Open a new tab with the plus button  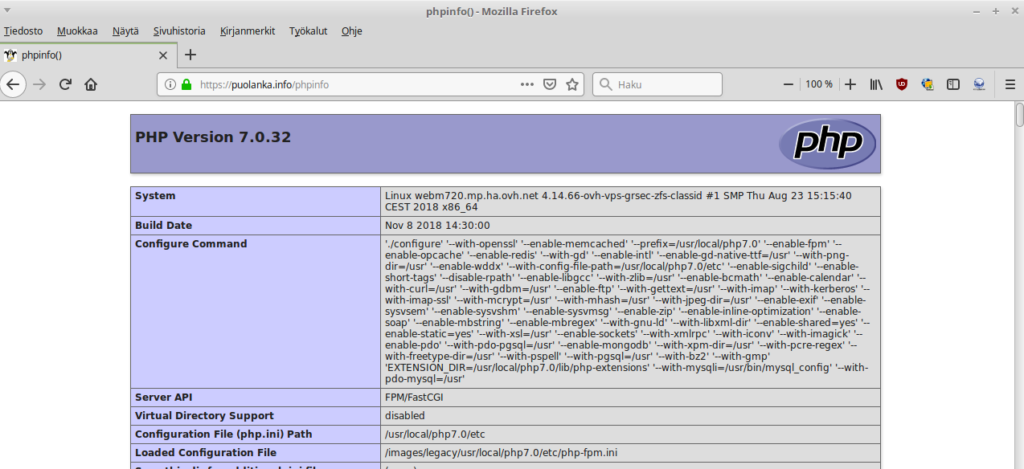click(x=190, y=55)
